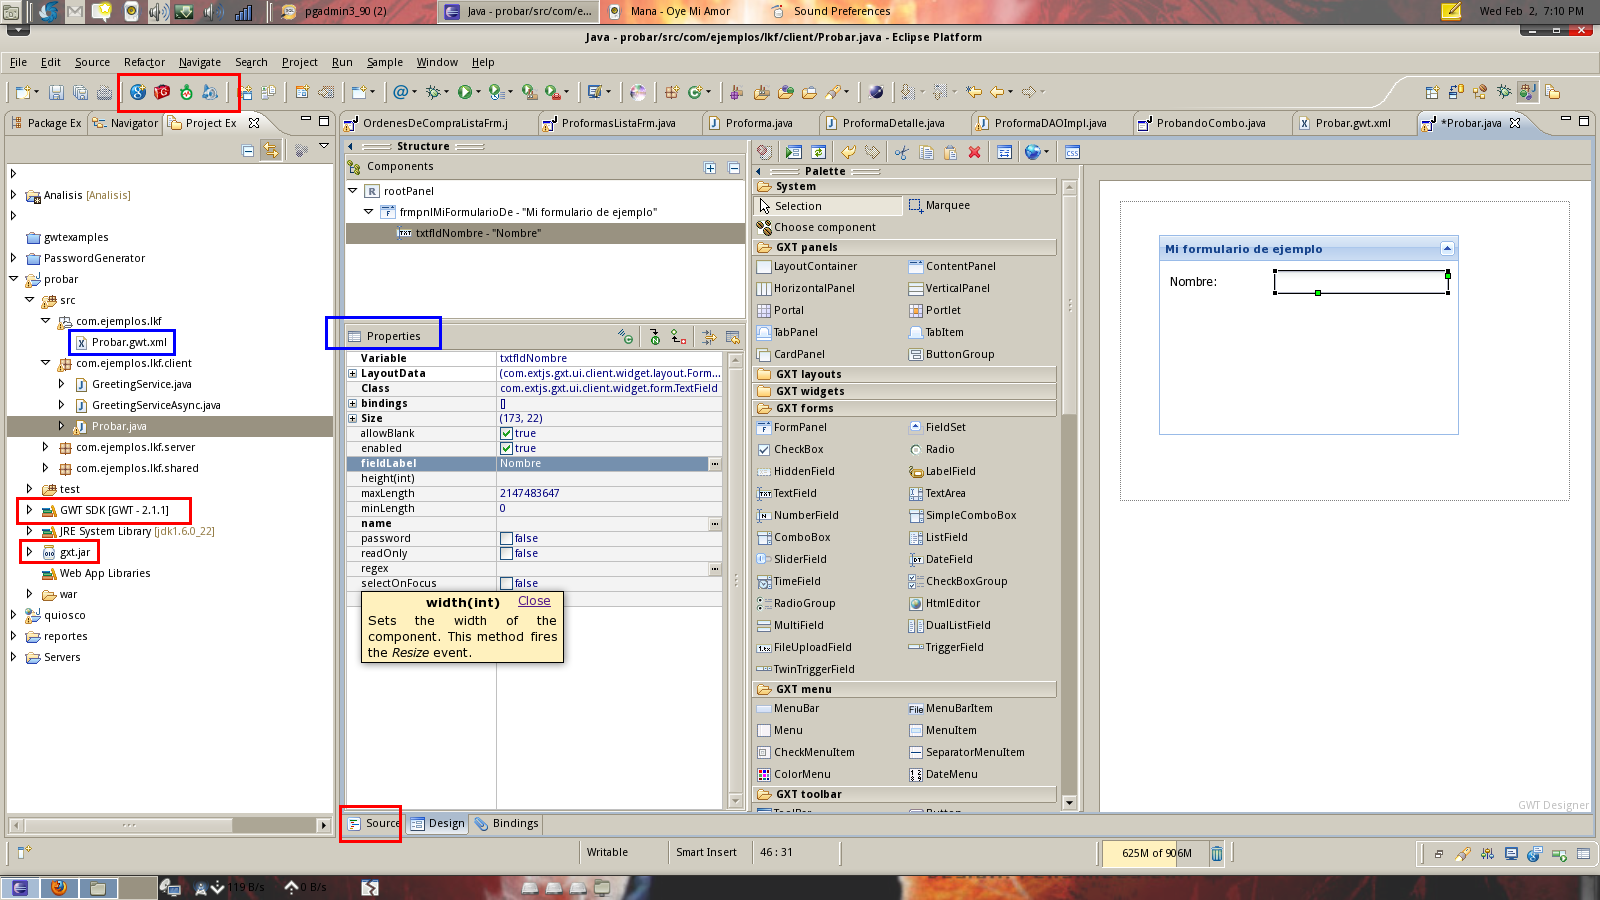Click the fieldLabel ellipsis button
This screenshot has height=900, width=1600.
pos(715,463)
